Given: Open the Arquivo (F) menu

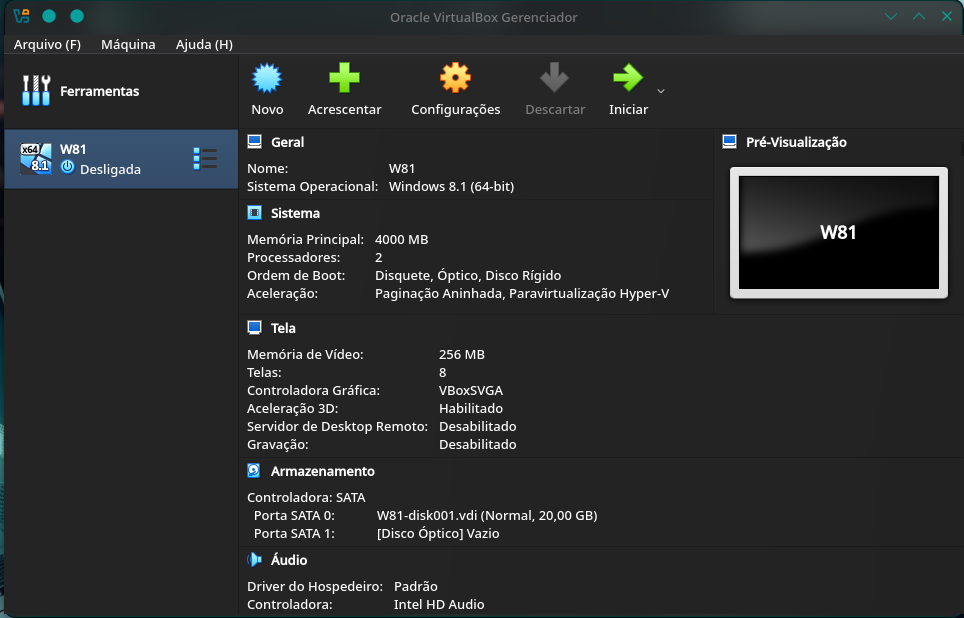Looking at the screenshot, I should 47,44.
